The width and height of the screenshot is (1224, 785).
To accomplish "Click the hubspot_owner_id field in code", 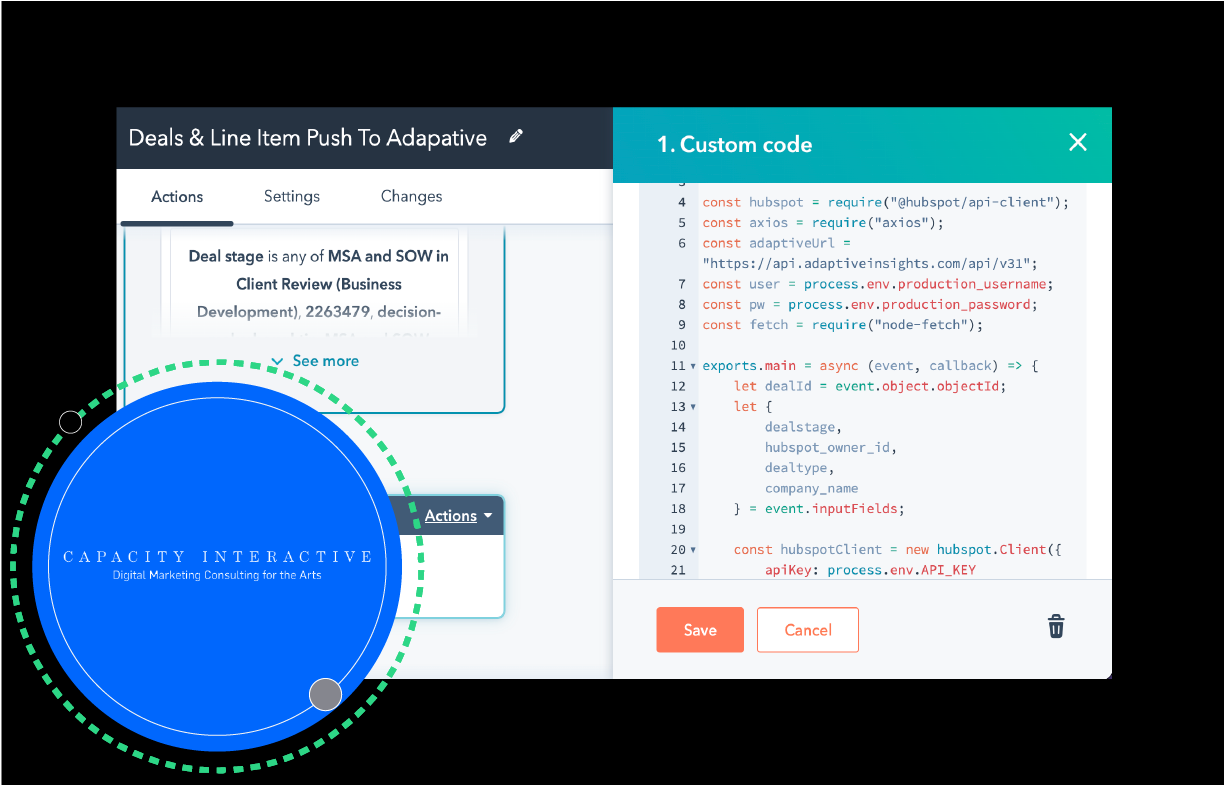I will 830,447.
